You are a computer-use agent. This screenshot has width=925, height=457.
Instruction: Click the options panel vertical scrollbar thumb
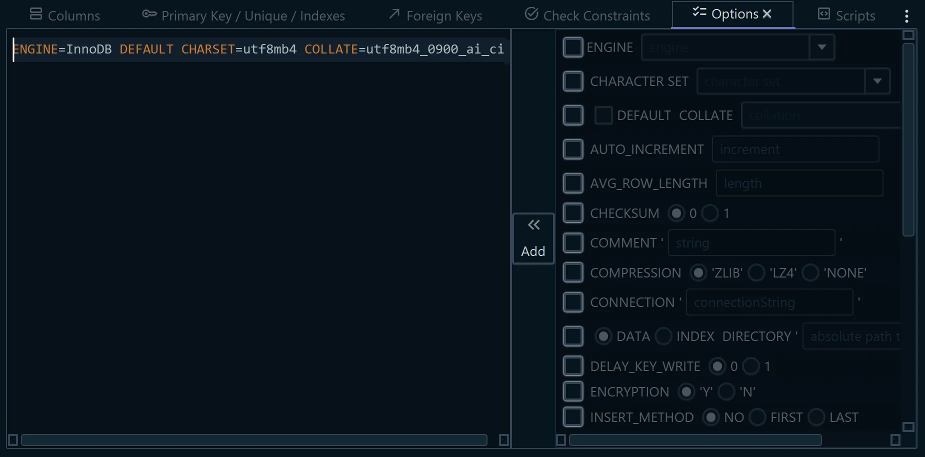coord(908,140)
